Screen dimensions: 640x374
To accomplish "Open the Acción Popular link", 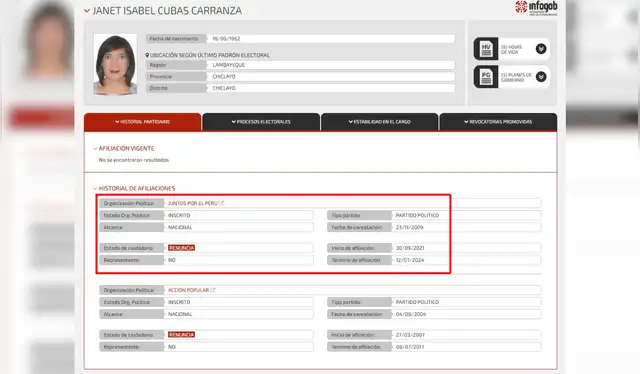I will point(188,290).
